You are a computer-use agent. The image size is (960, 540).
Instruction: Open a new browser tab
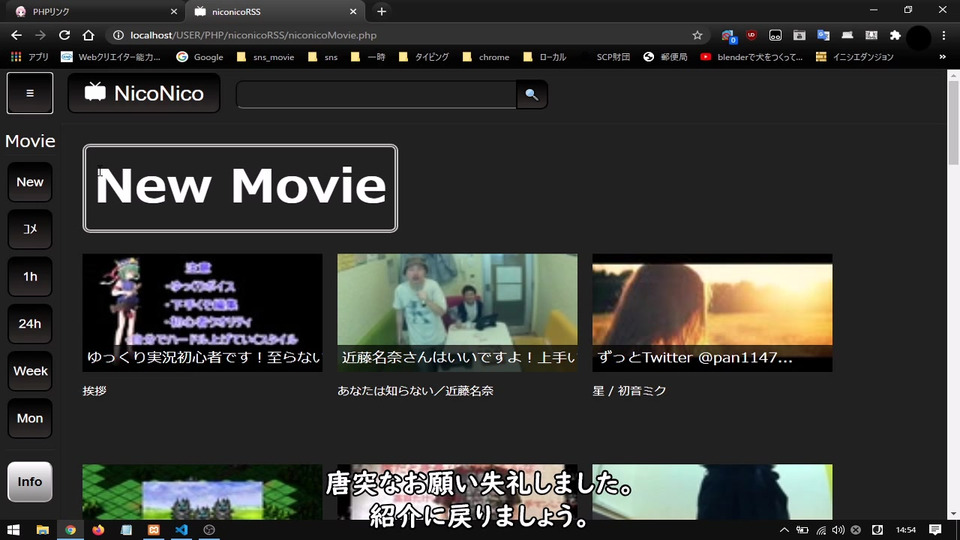tap(381, 12)
